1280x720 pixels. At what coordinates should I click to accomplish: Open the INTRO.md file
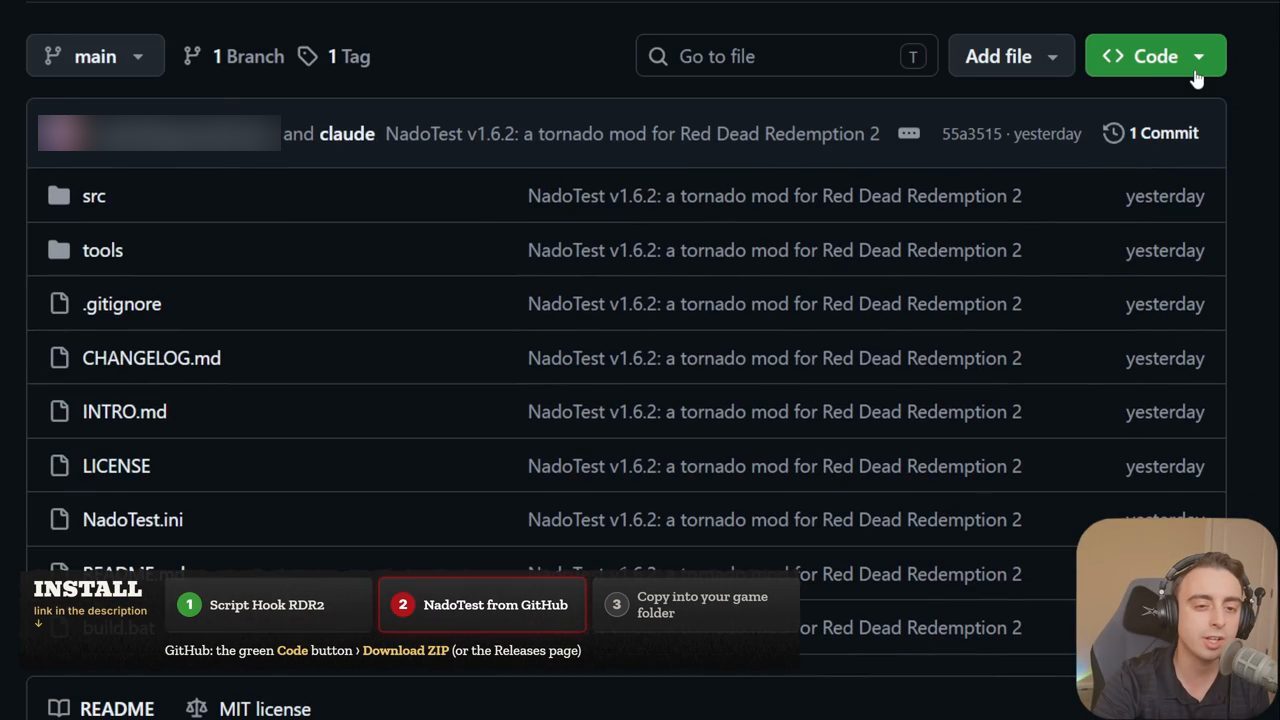pyautogui.click(x=124, y=412)
